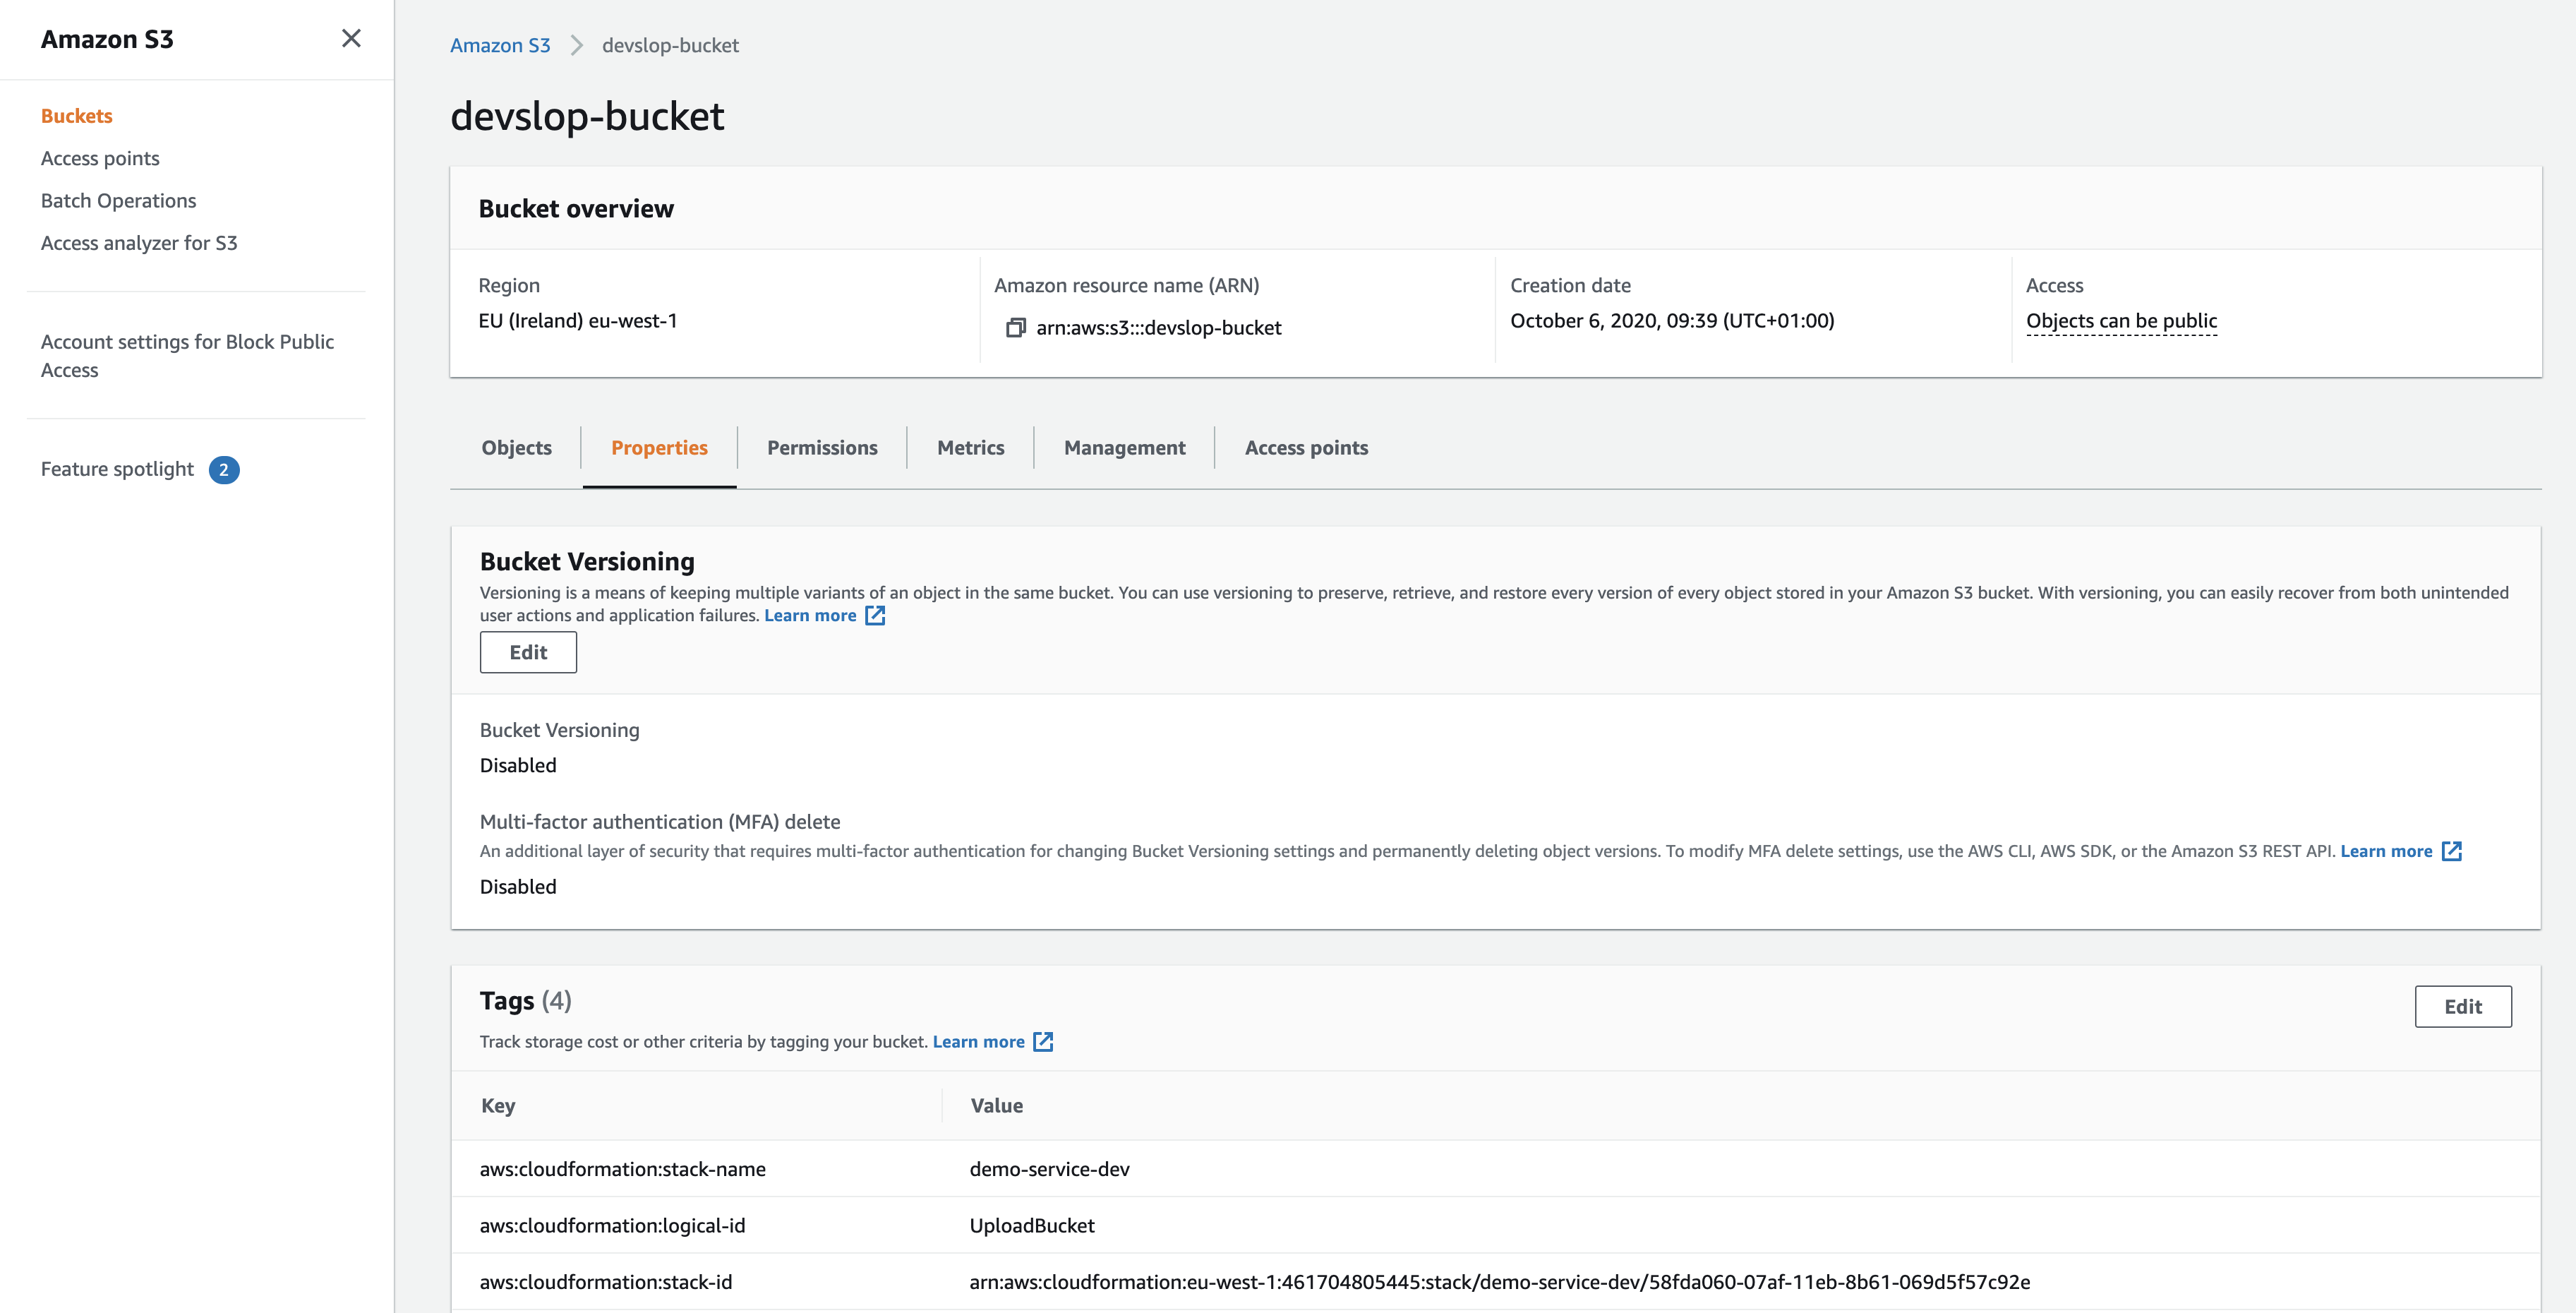Select tag value demo-service-dev
This screenshot has width=2576, height=1313.
coord(1049,1169)
